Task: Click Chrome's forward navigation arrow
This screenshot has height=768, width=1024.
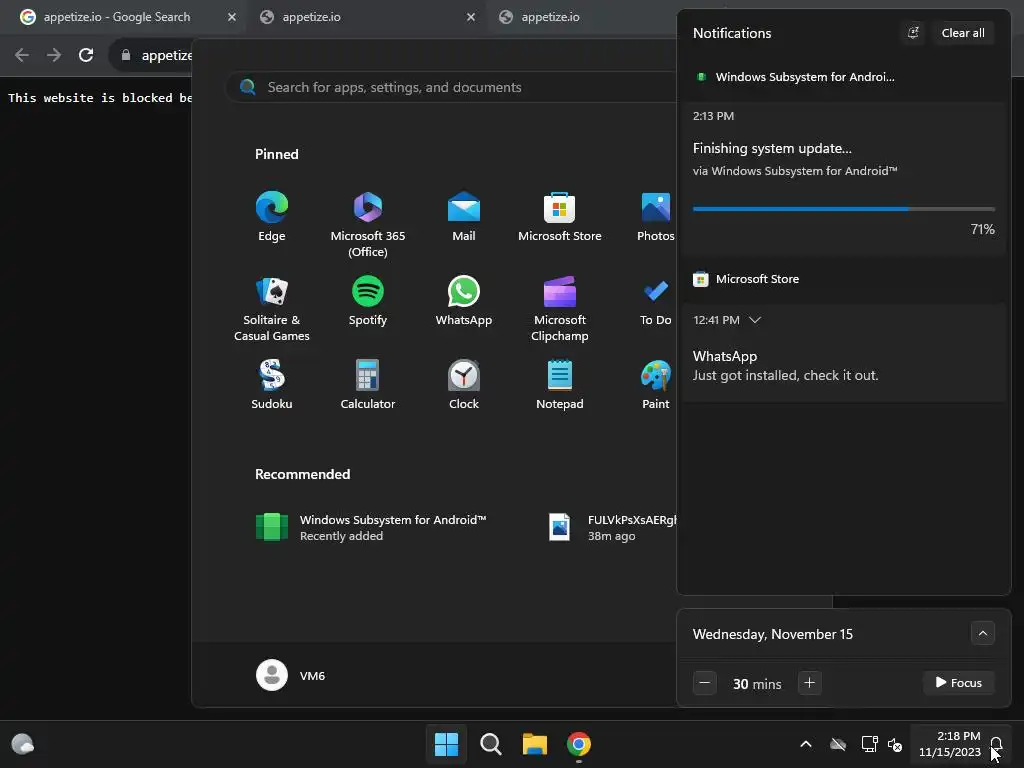Action: 54,55
